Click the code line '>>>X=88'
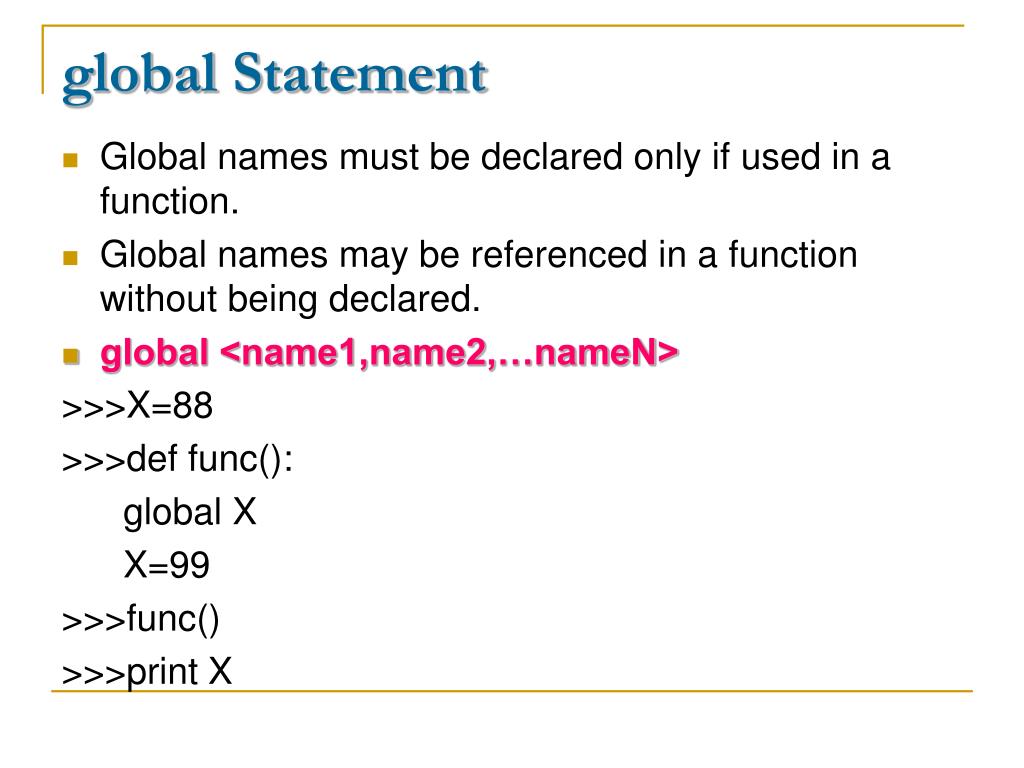 click(x=137, y=406)
